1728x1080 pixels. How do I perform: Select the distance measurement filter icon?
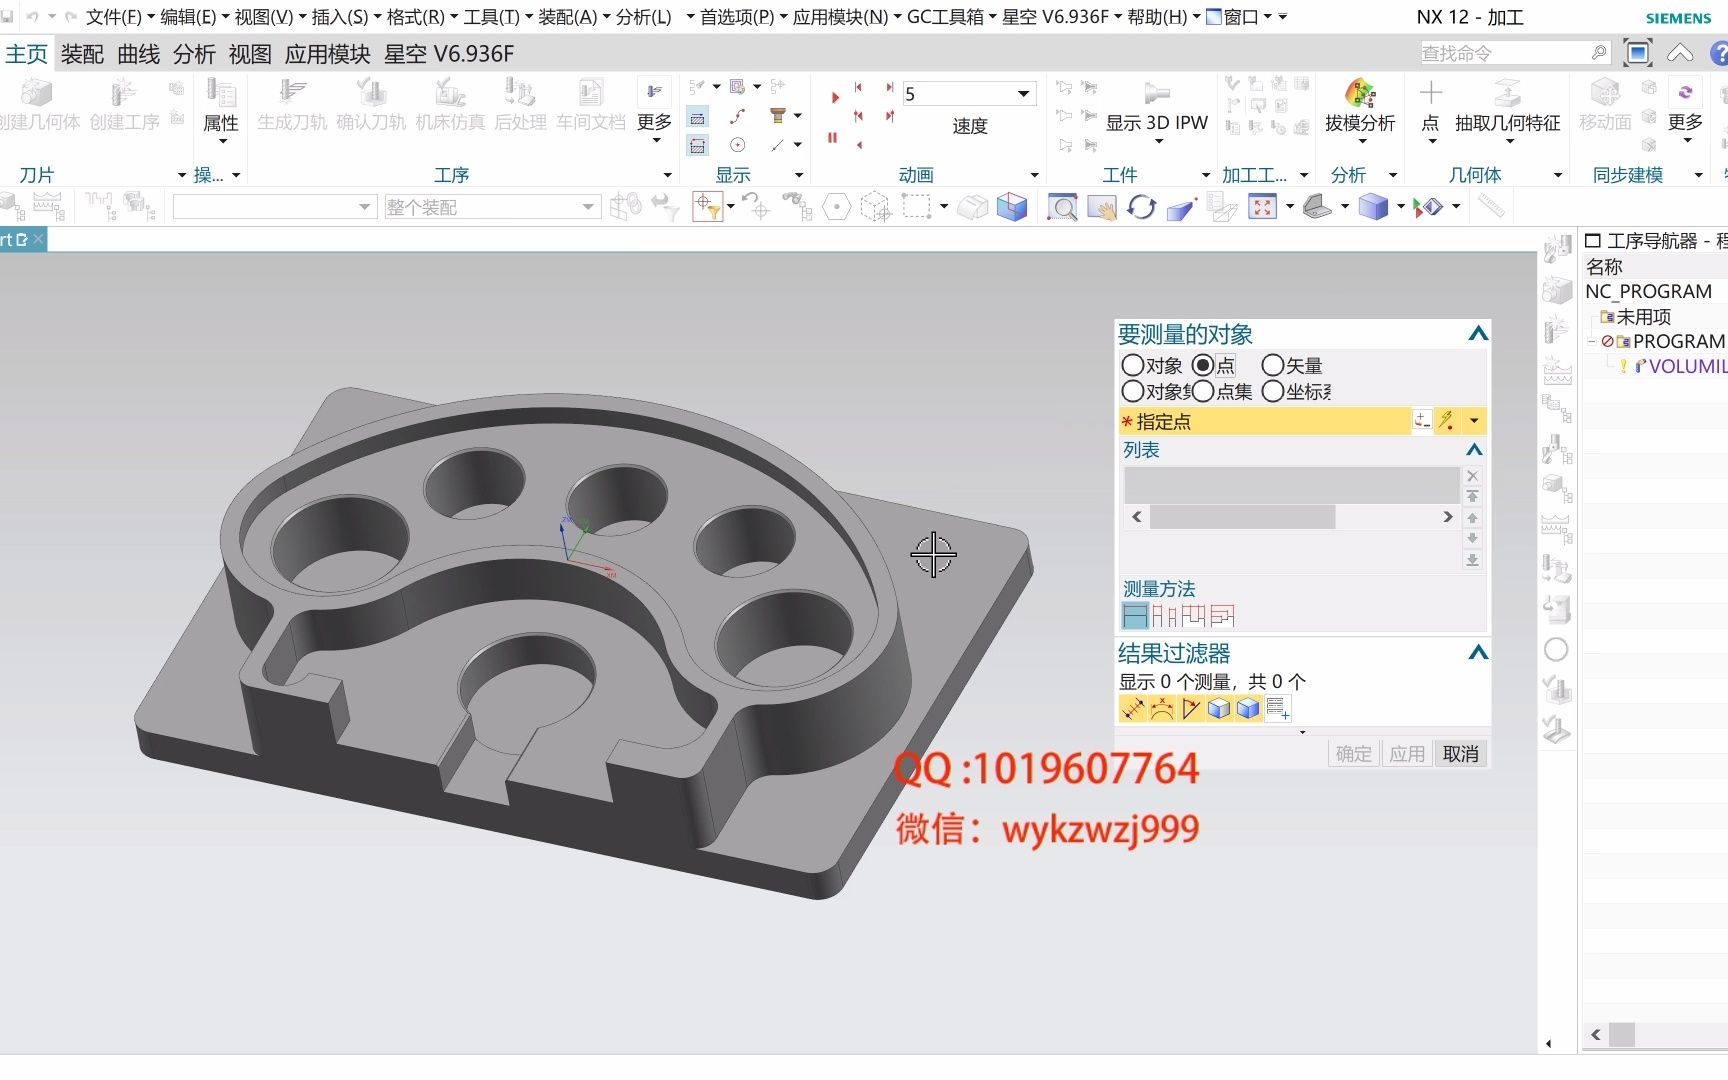[1131, 708]
